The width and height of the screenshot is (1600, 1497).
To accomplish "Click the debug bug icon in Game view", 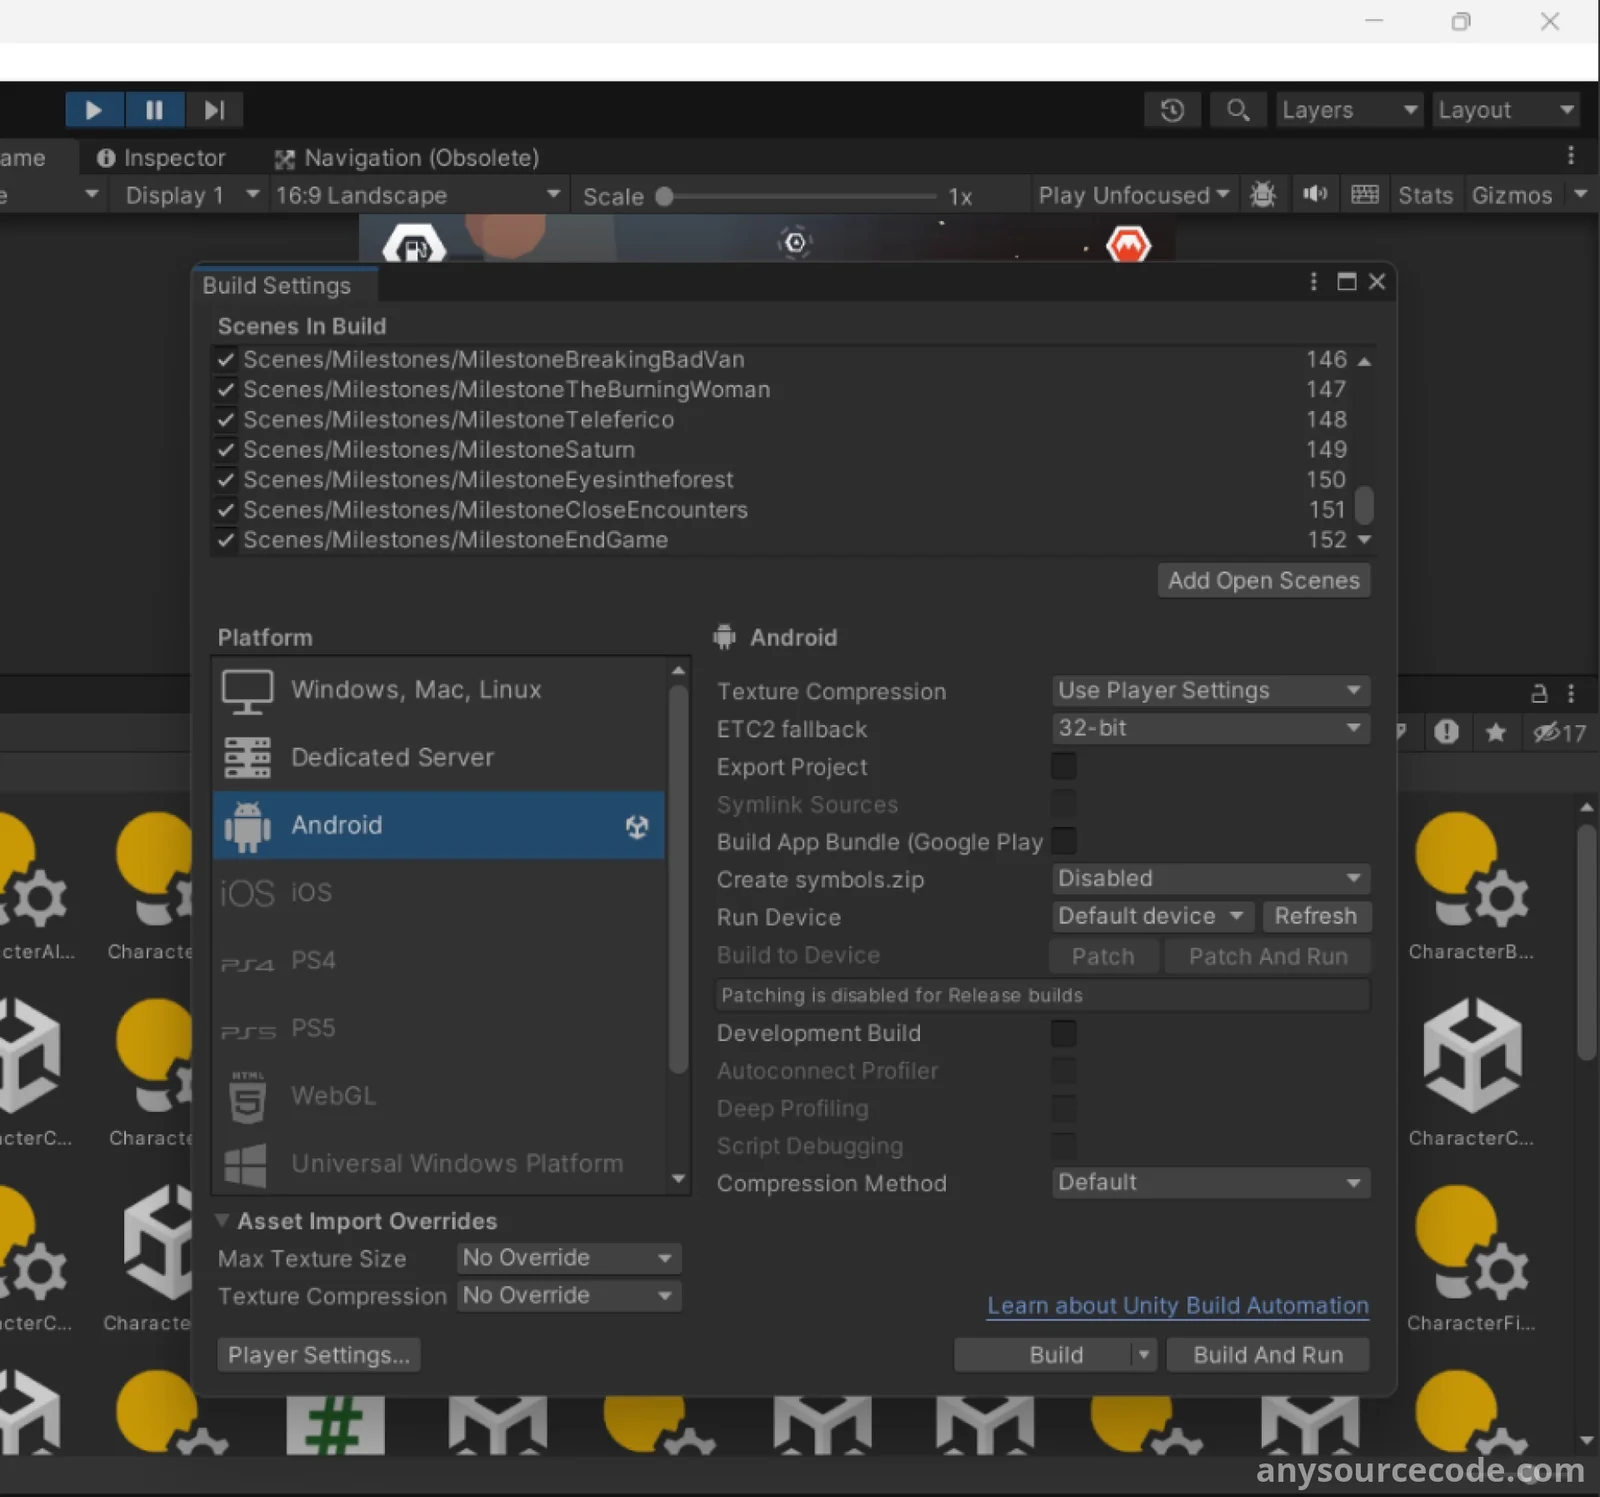I will [x=1263, y=194].
